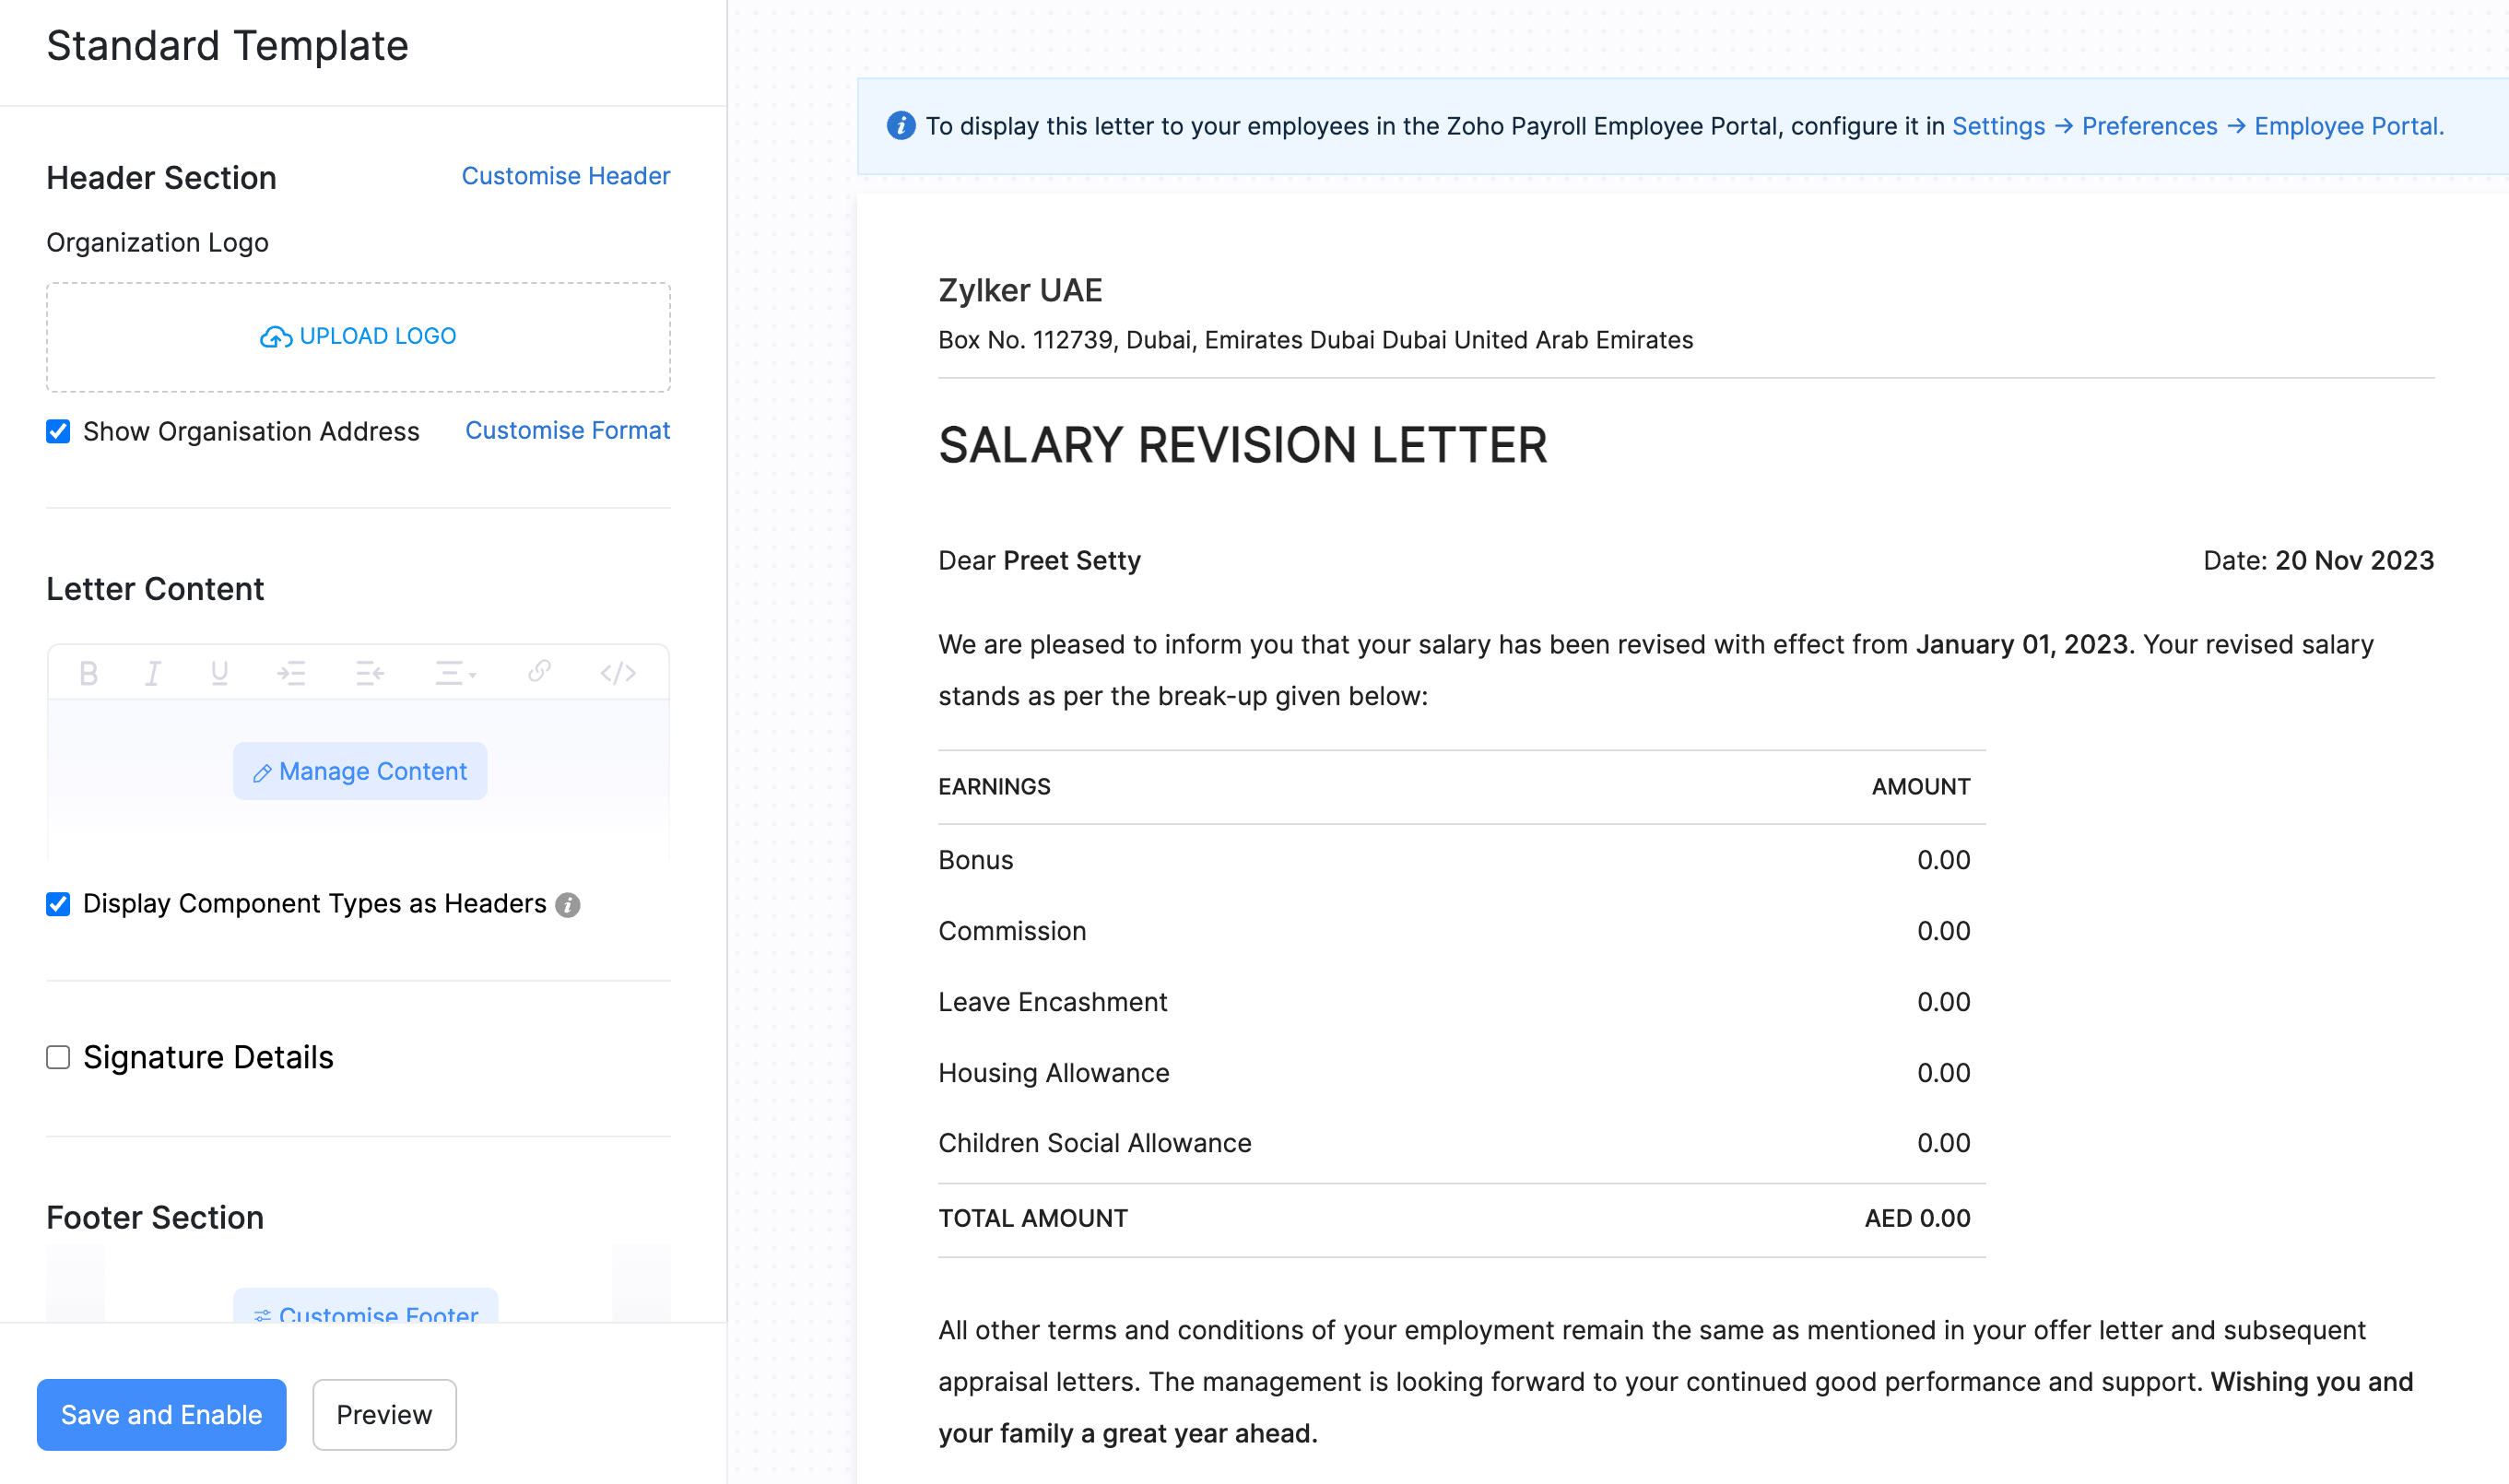This screenshot has height=1484, width=2509.
Task: Click Save and Enable button
Action: pyautogui.click(x=161, y=1414)
